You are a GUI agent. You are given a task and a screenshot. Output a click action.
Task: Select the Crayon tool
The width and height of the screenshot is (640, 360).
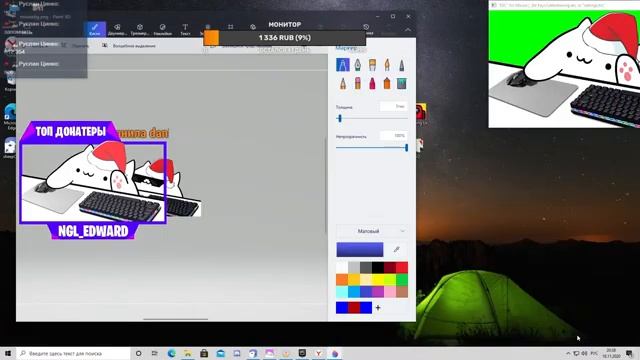pos(372,83)
